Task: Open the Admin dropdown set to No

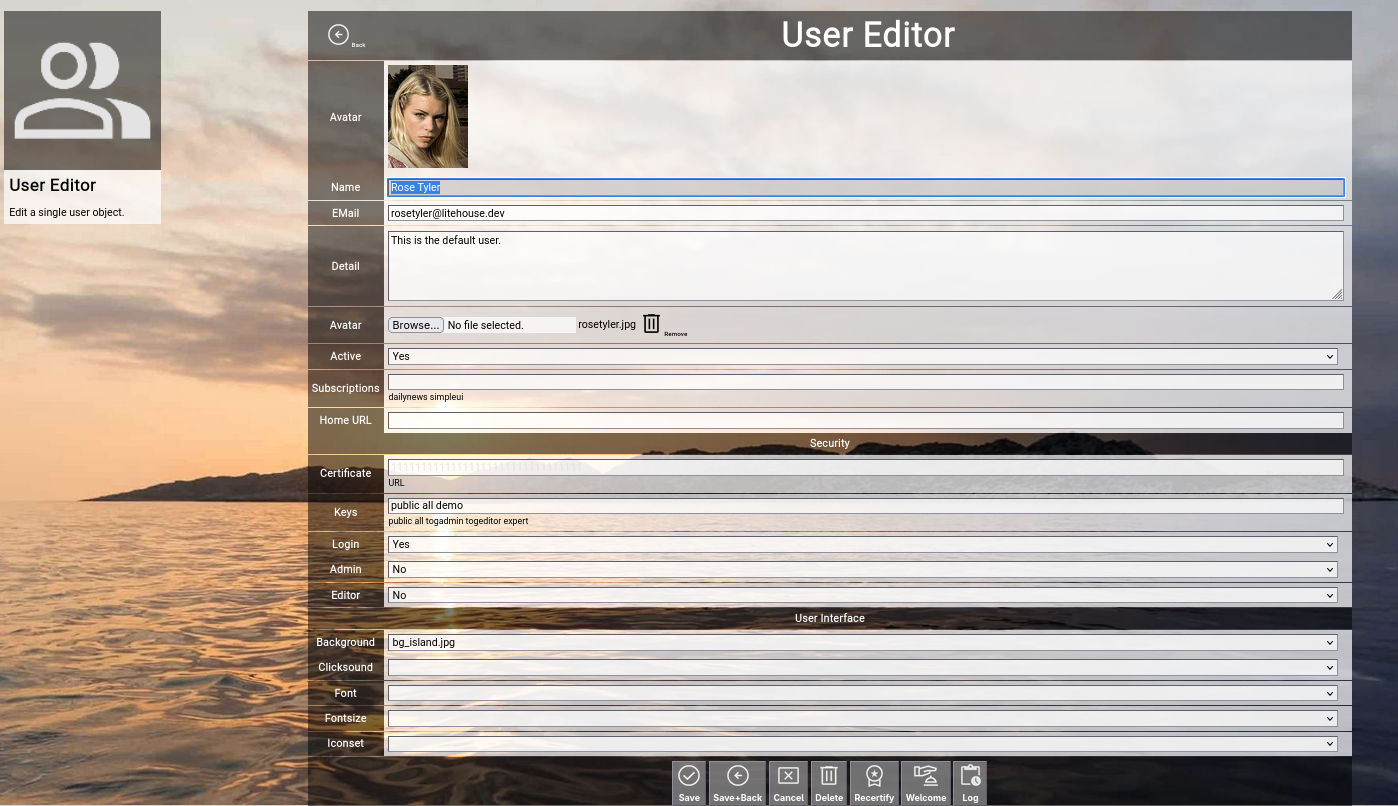Action: [864, 570]
